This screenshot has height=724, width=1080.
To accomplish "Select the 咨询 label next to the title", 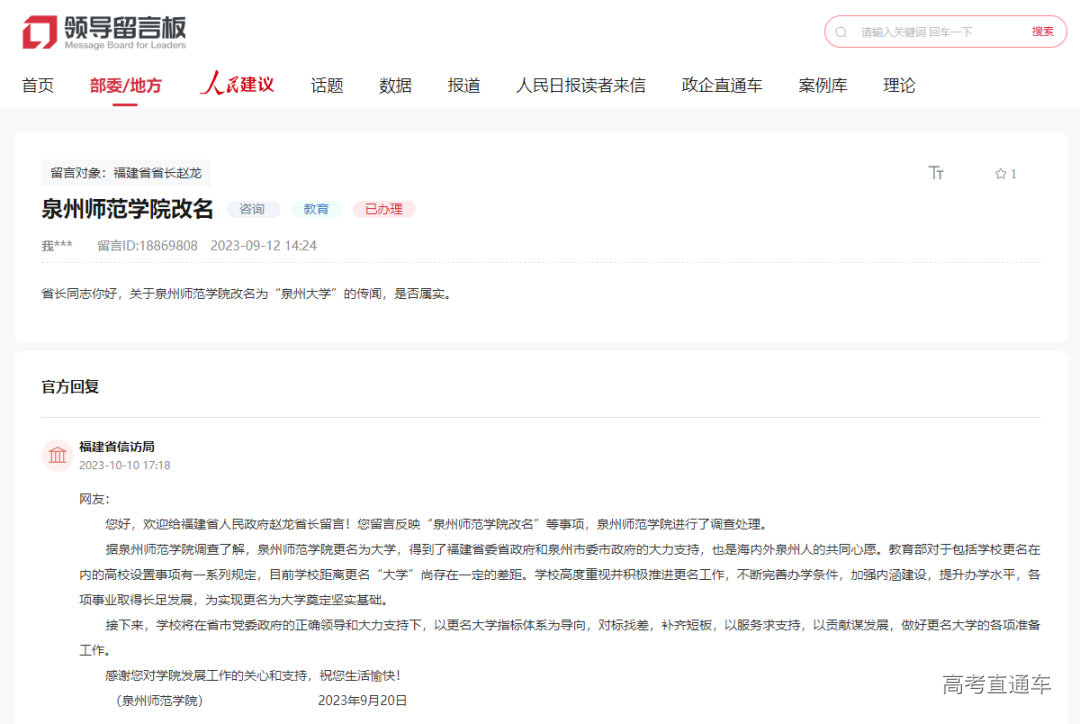I will 253,209.
